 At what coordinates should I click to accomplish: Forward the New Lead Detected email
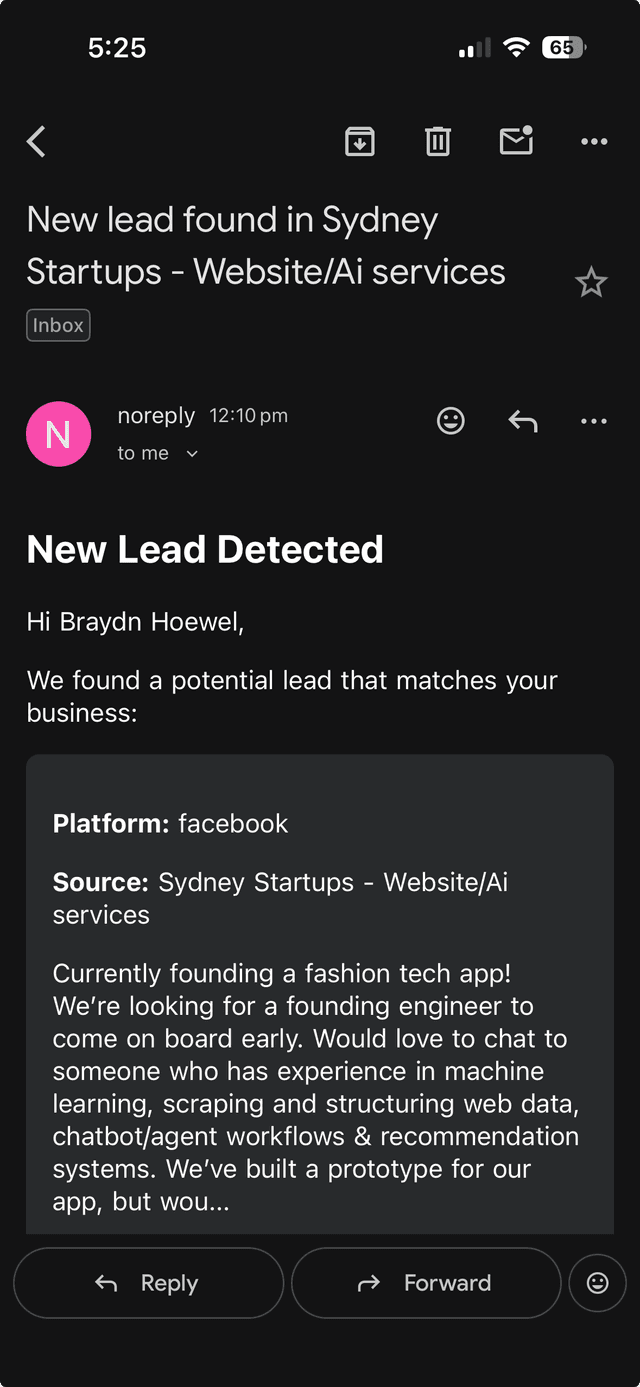coord(425,1283)
